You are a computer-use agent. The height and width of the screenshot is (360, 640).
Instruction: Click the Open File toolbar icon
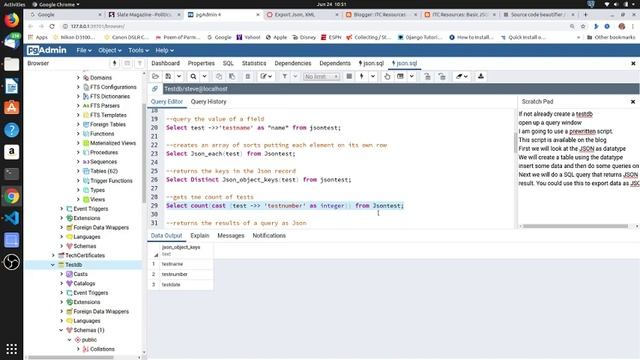pos(155,76)
